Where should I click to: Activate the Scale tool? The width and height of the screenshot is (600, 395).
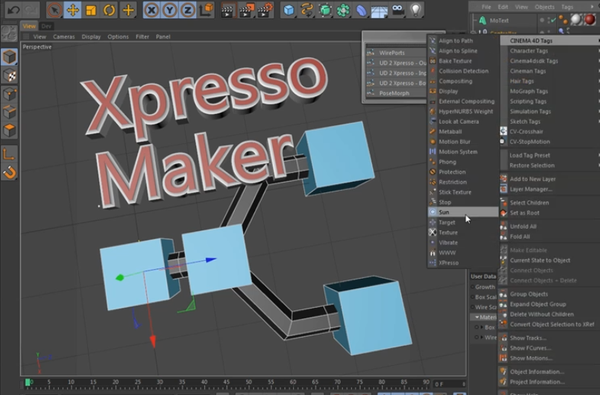pos(91,10)
